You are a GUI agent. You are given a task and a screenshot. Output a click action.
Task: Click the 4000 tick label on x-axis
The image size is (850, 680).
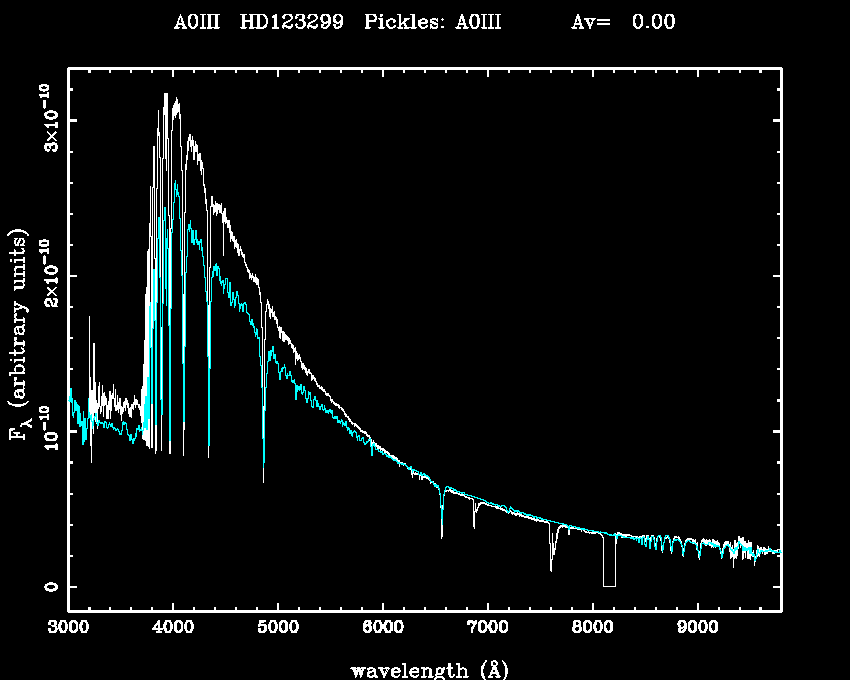[x=173, y=628]
